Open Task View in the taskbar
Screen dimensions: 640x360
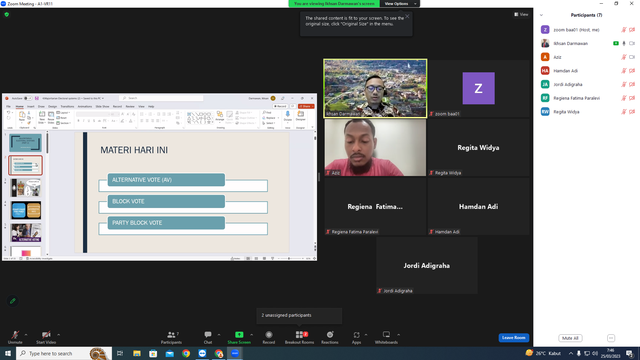click(x=120, y=353)
